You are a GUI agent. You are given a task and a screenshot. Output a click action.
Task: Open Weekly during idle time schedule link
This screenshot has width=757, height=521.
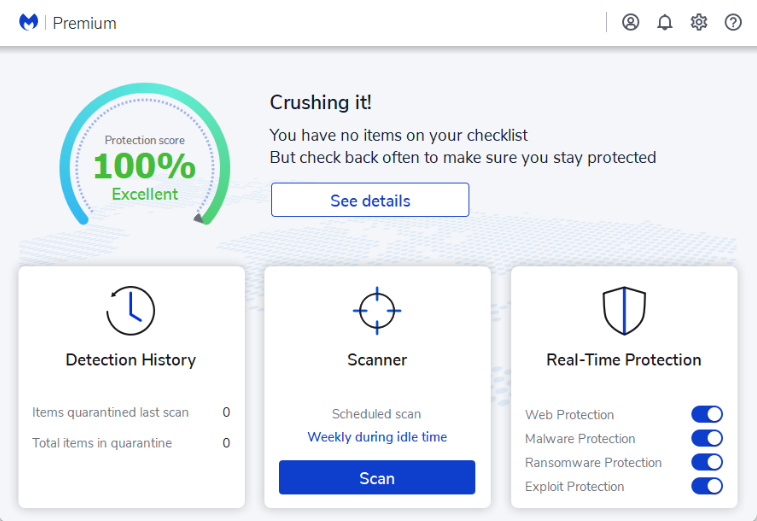pyautogui.click(x=377, y=437)
